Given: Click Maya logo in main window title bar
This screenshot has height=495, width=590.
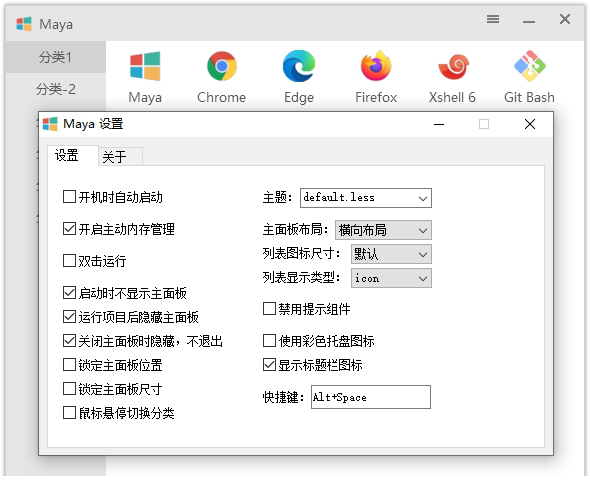Looking at the screenshot, I should tap(24, 24).
